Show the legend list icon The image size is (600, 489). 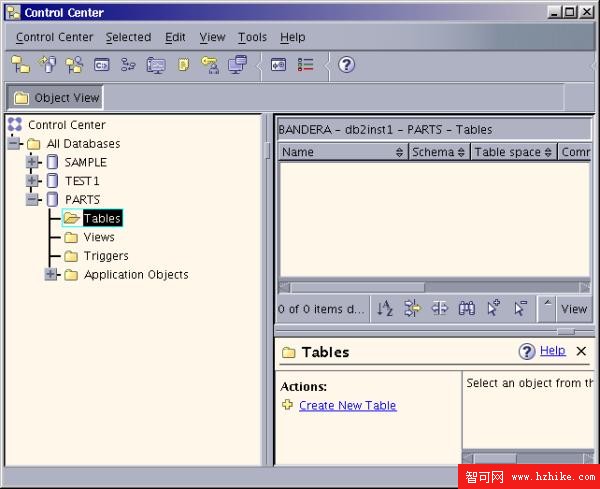(x=305, y=65)
